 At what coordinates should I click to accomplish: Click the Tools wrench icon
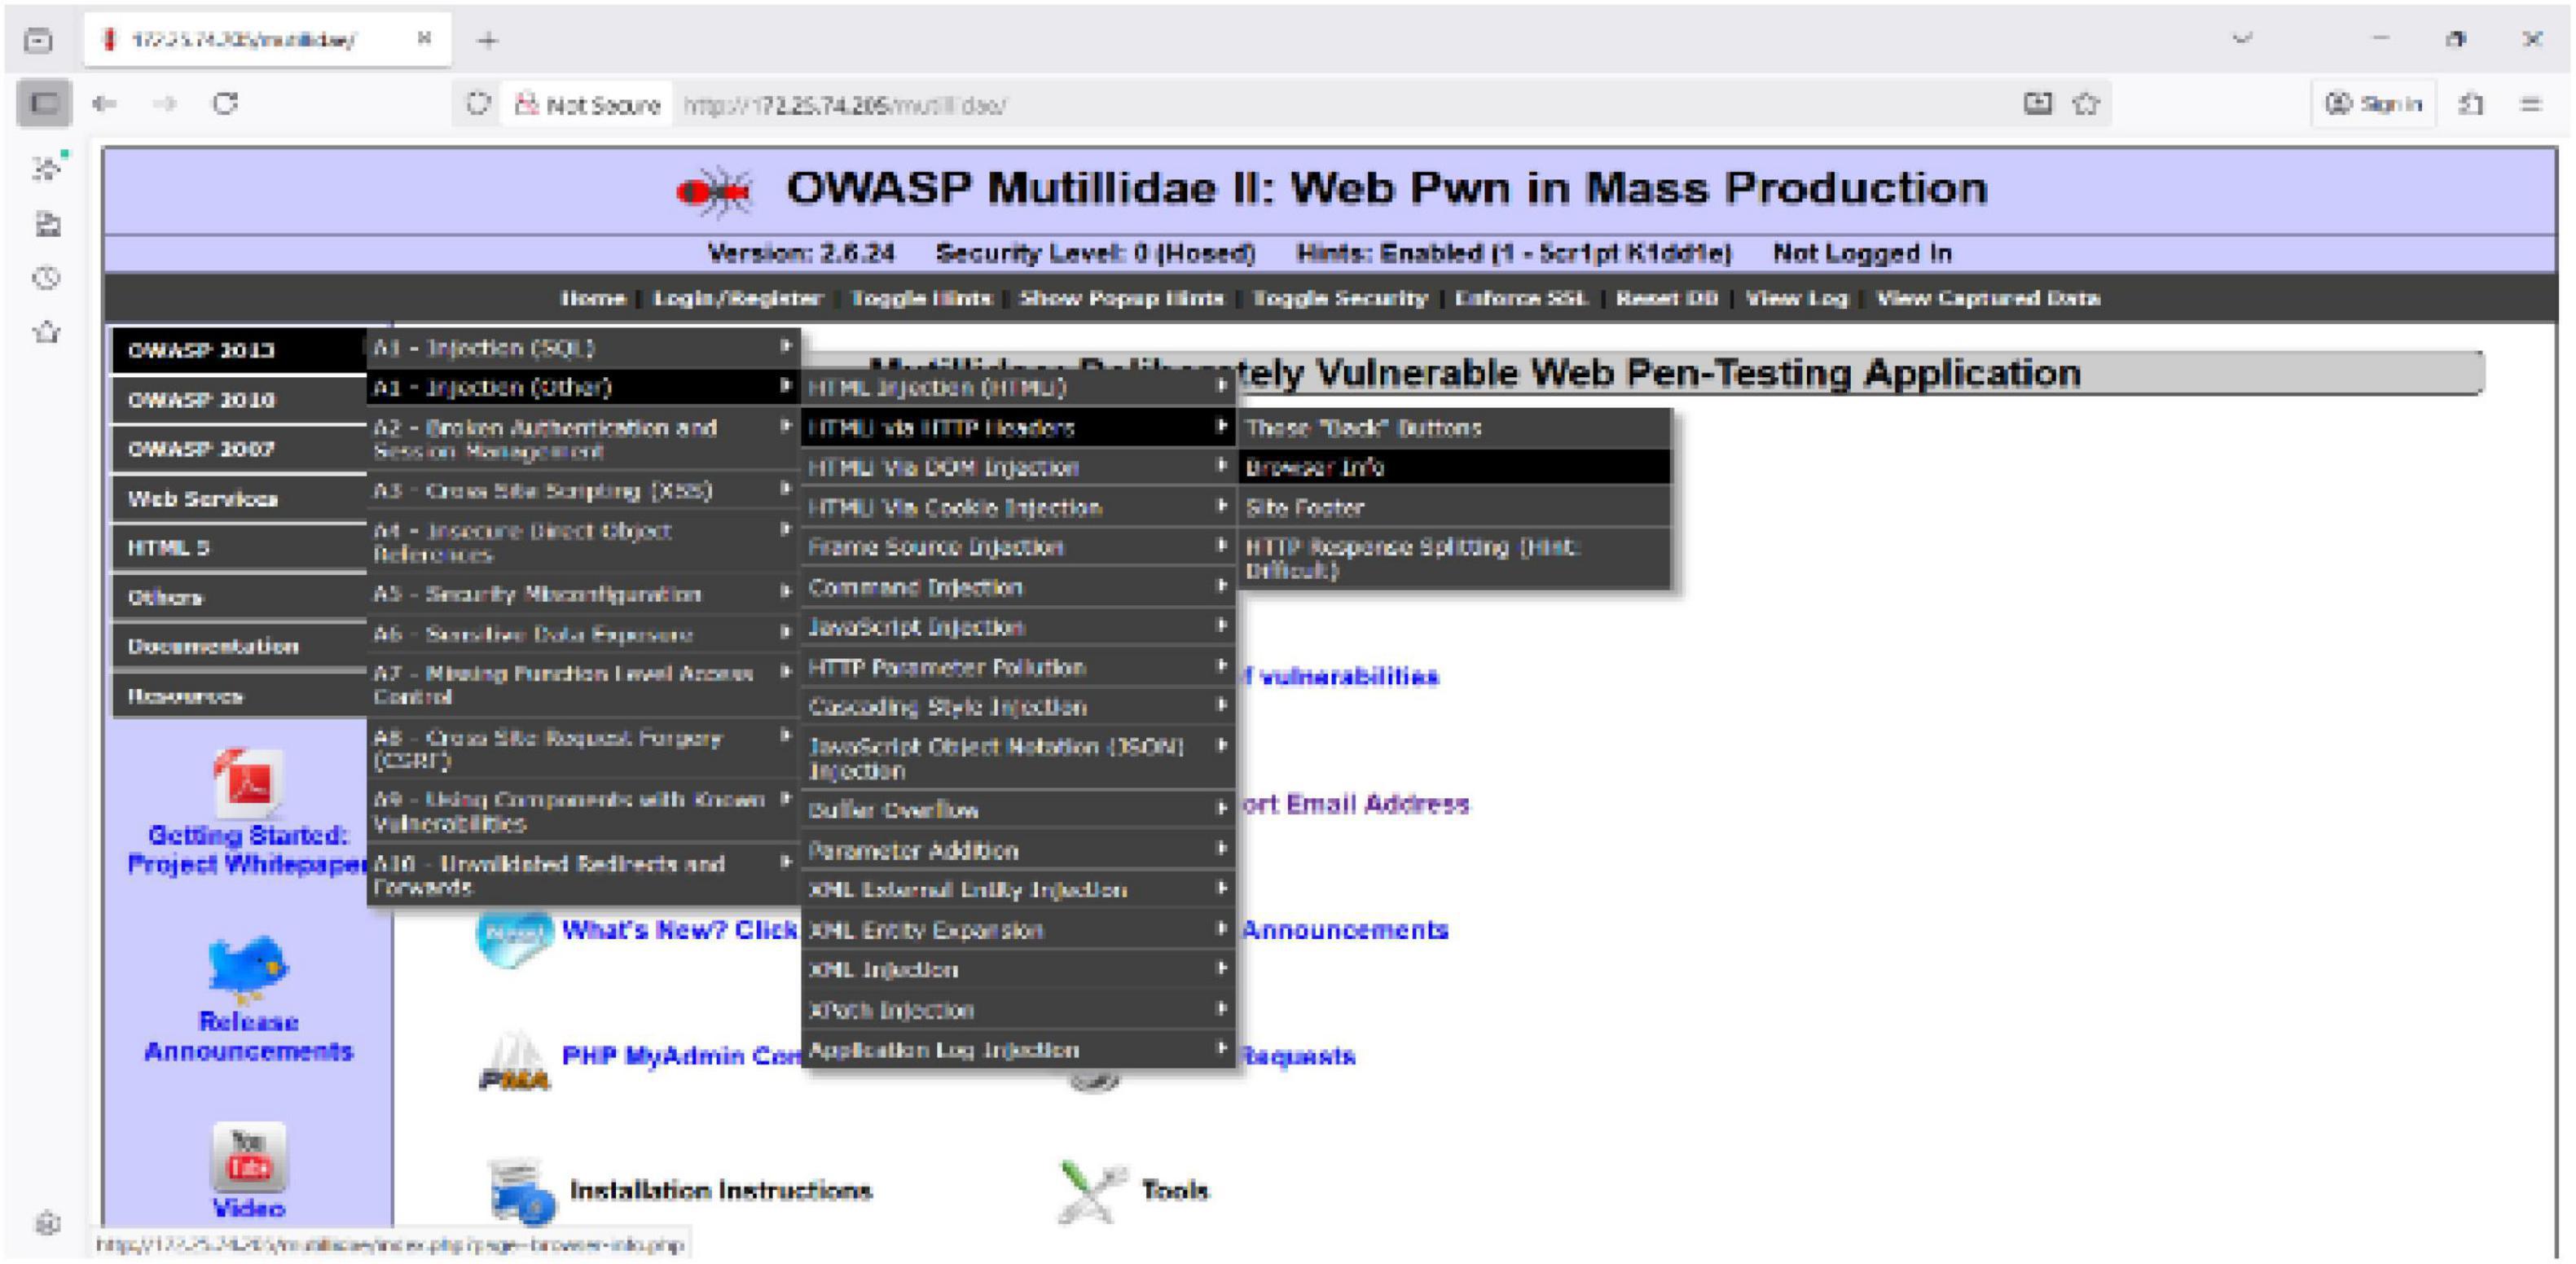1092,1191
